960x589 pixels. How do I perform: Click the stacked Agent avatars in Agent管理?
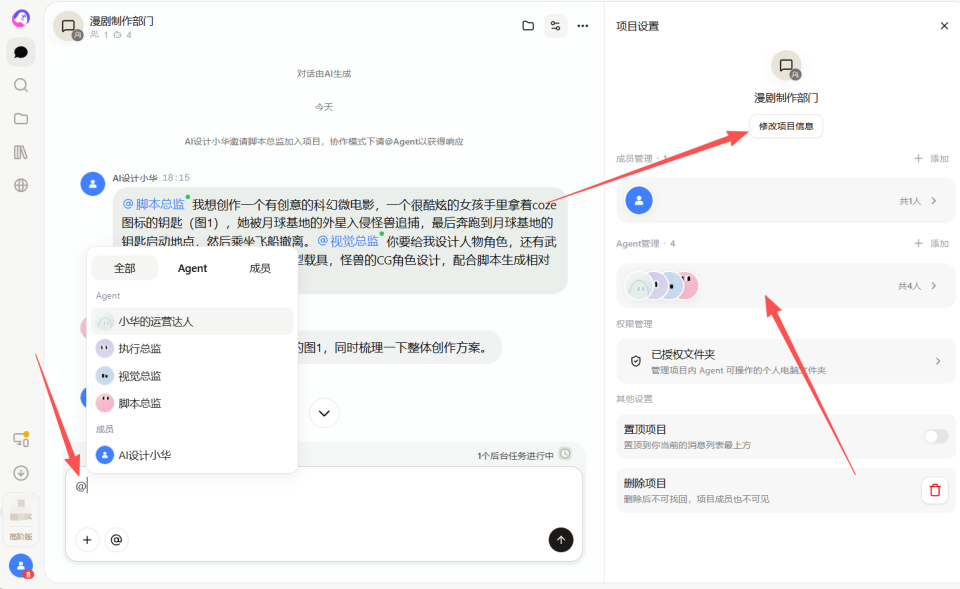[661, 285]
